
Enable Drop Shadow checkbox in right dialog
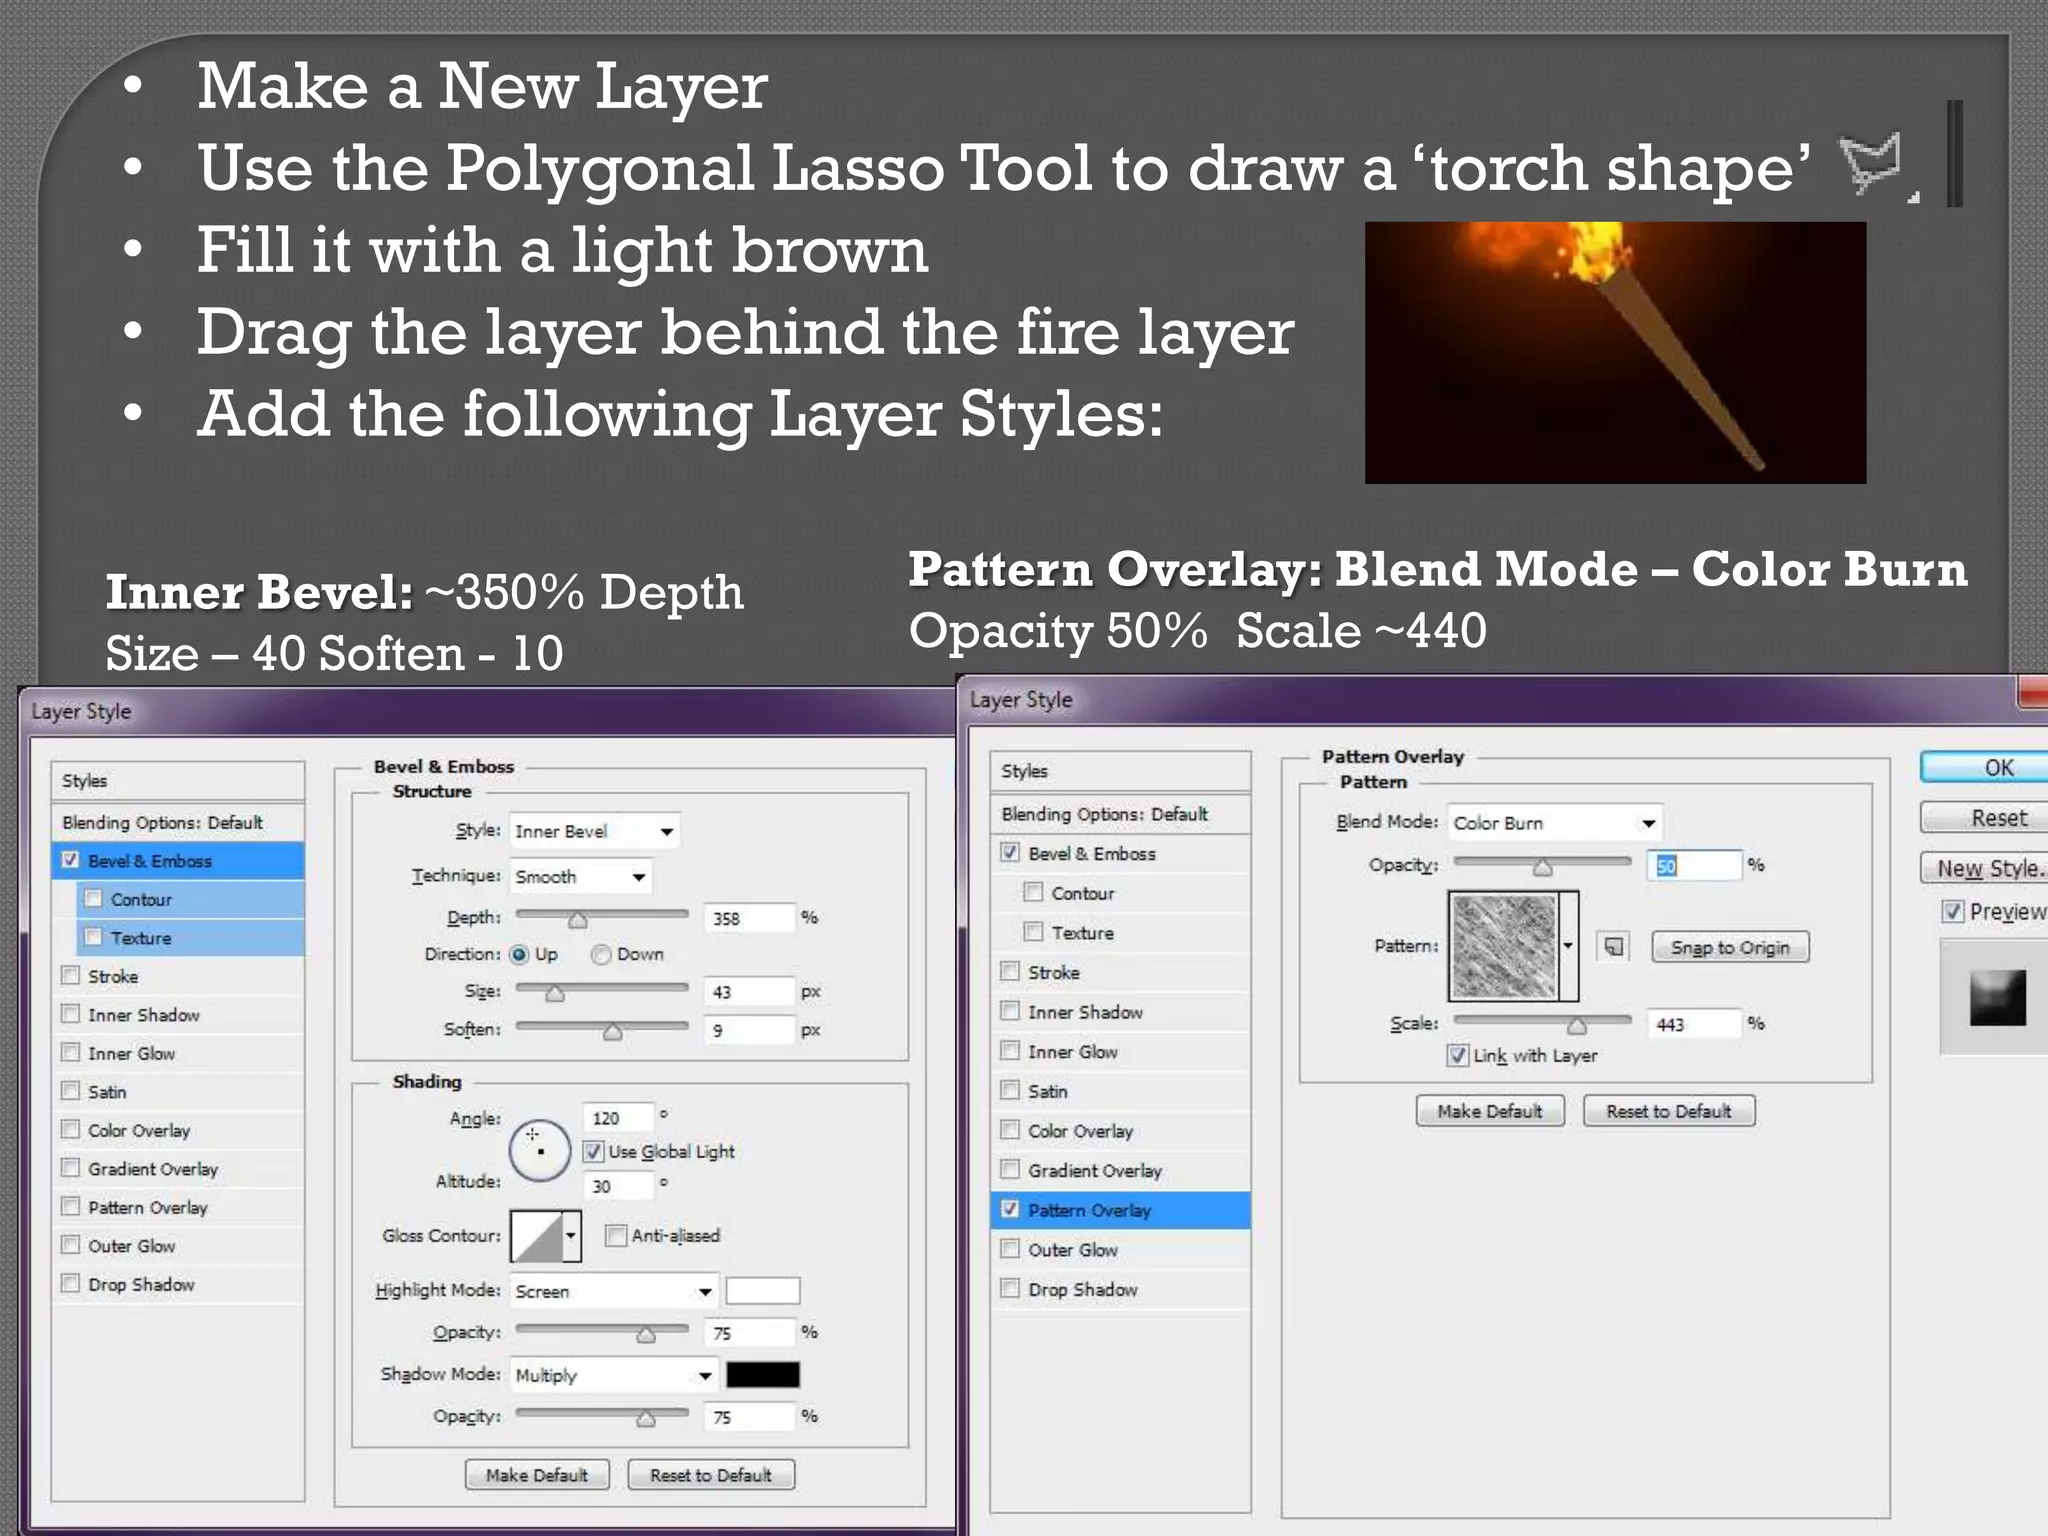click(1010, 1288)
